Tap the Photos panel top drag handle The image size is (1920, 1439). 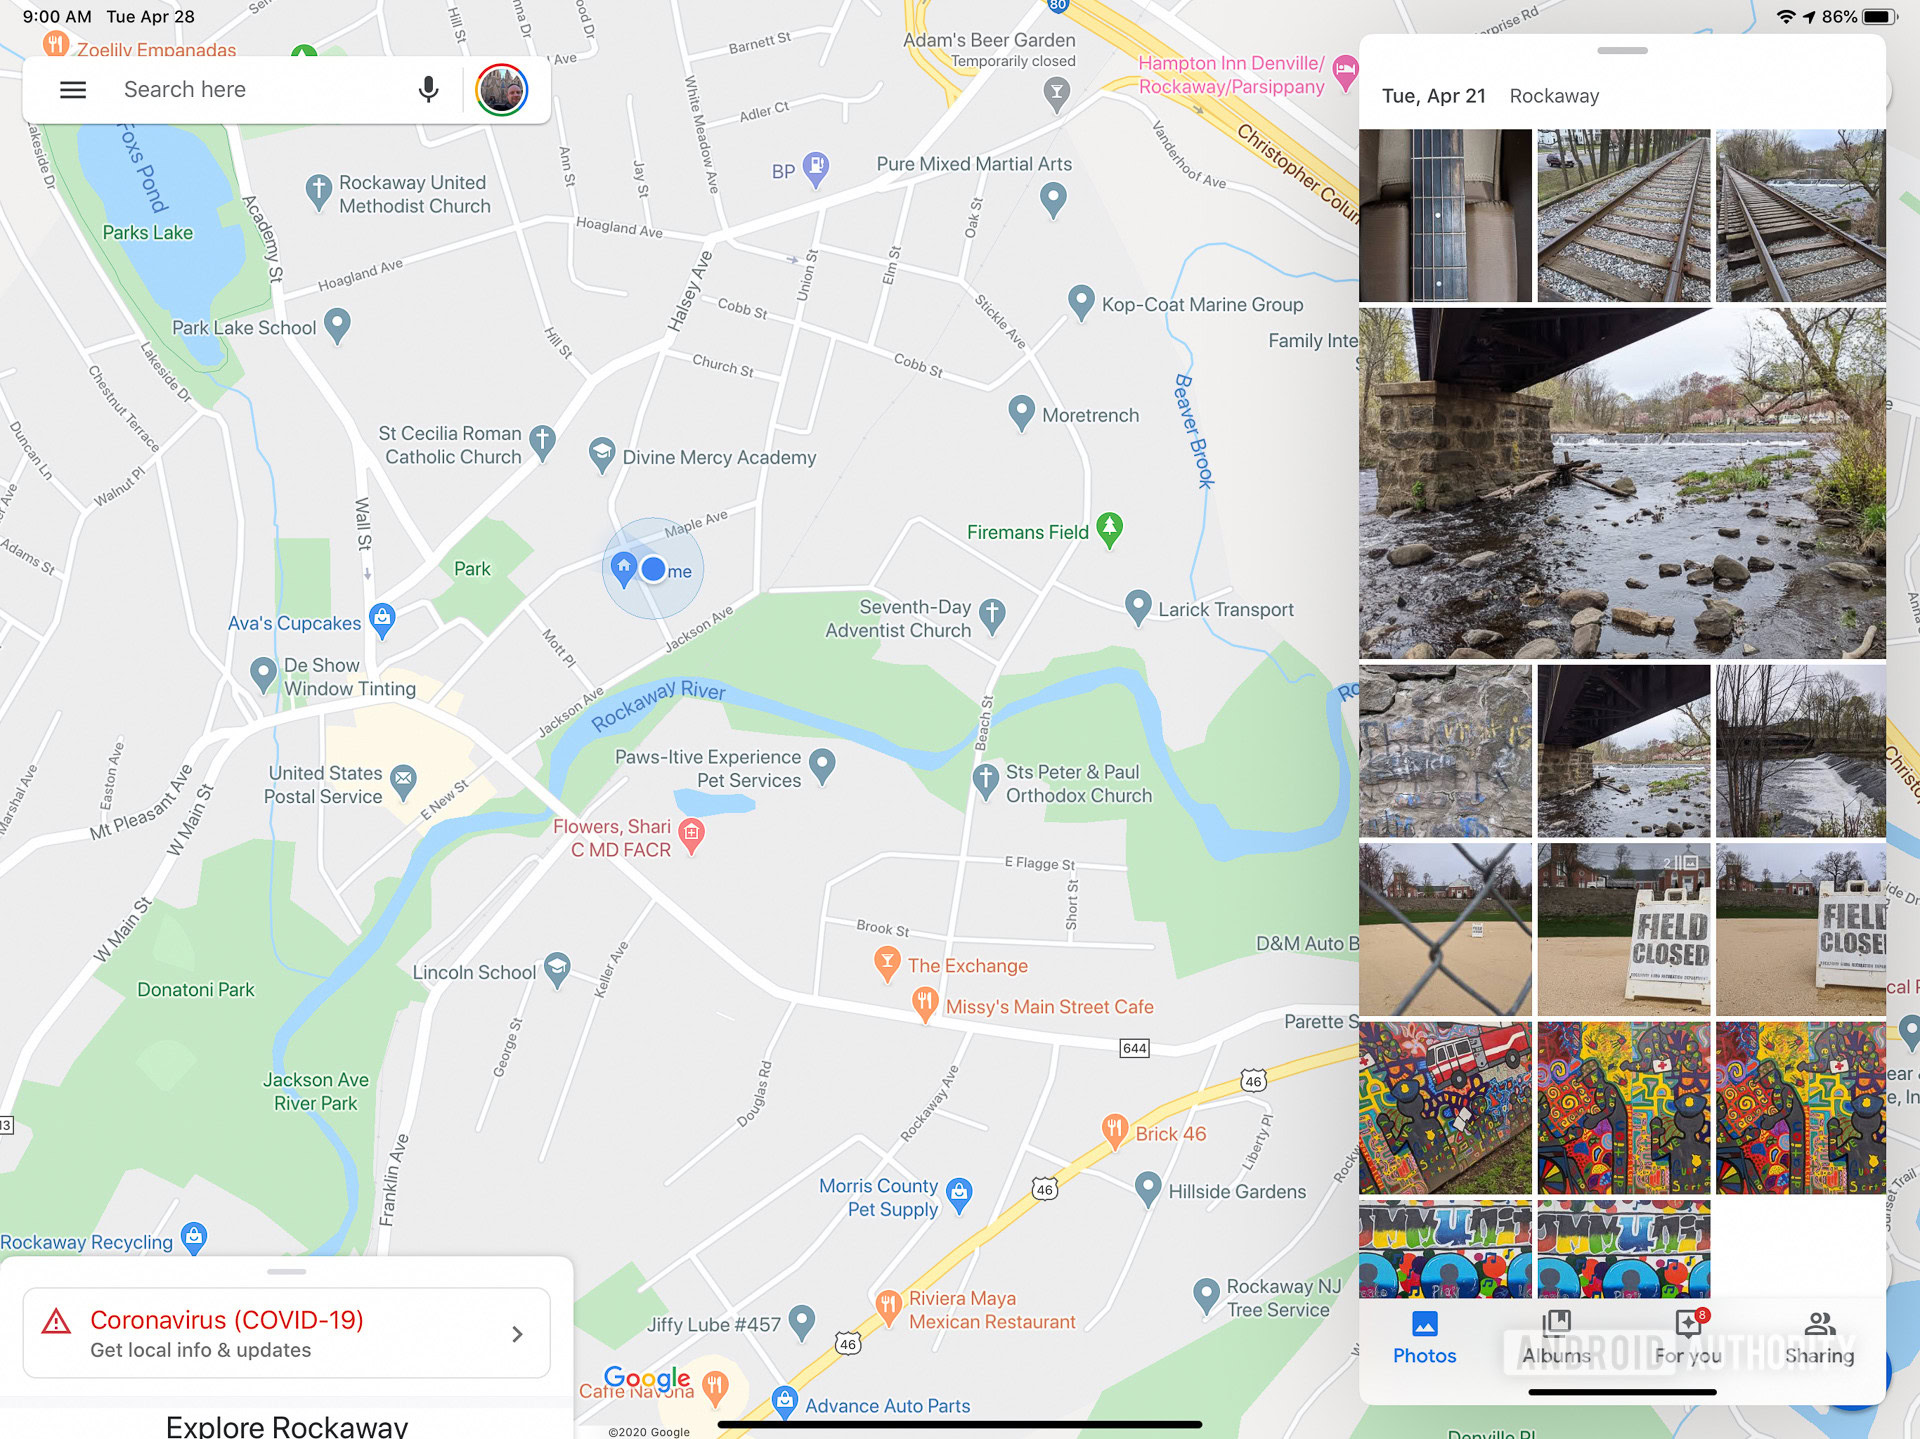point(1622,50)
